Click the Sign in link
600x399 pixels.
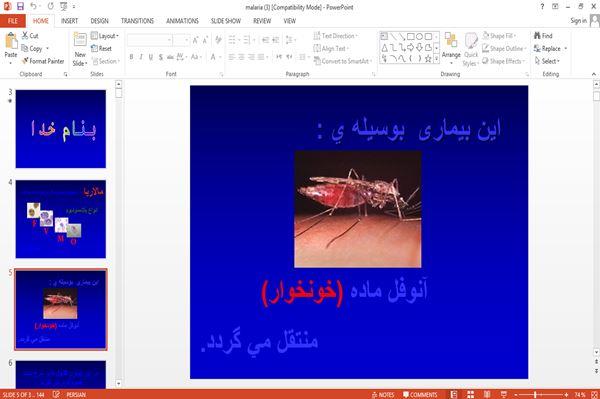click(578, 21)
